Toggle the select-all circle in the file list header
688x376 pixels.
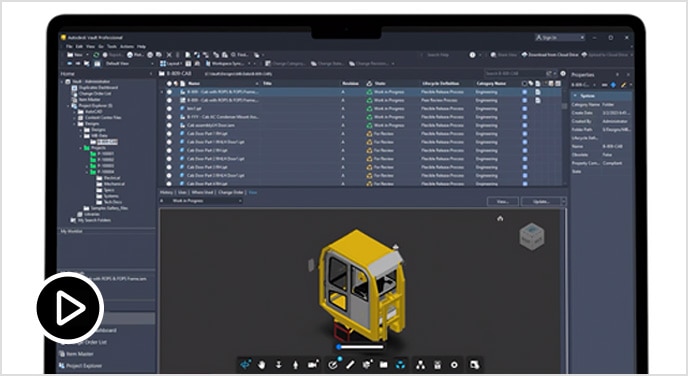point(169,83)
